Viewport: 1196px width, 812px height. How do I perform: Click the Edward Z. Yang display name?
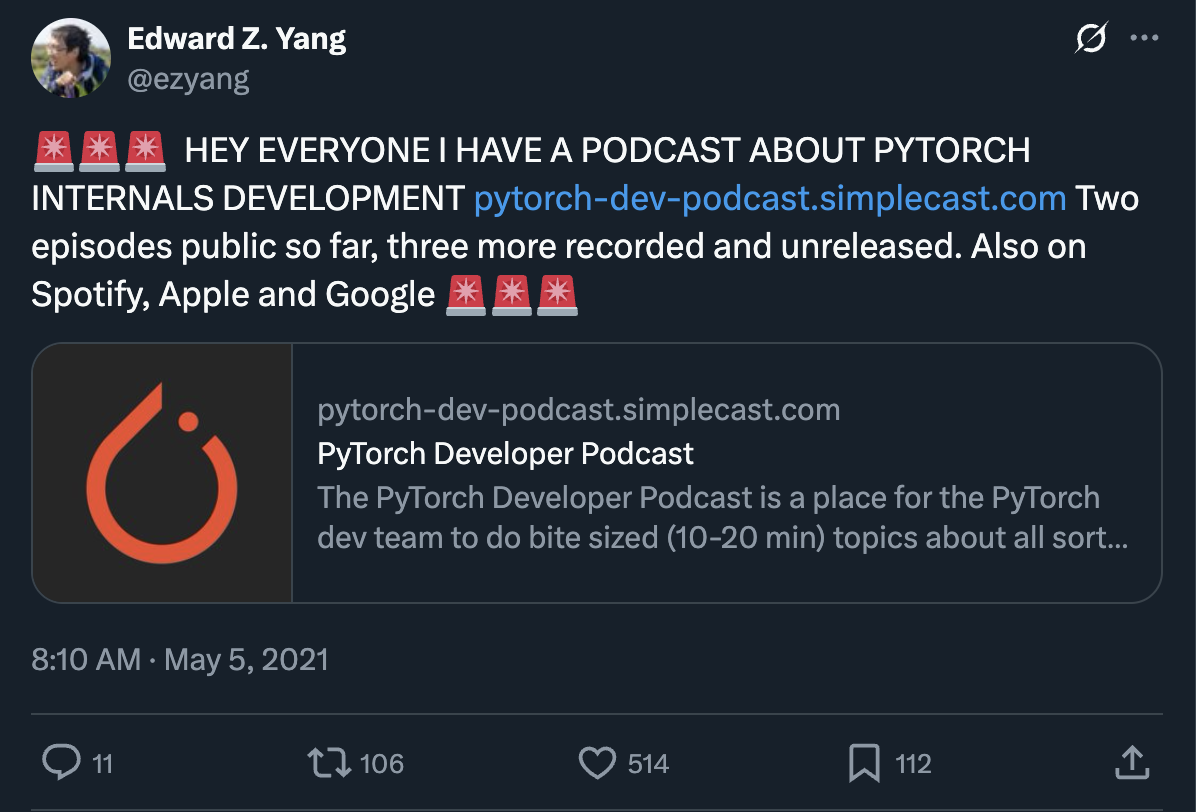236,38
